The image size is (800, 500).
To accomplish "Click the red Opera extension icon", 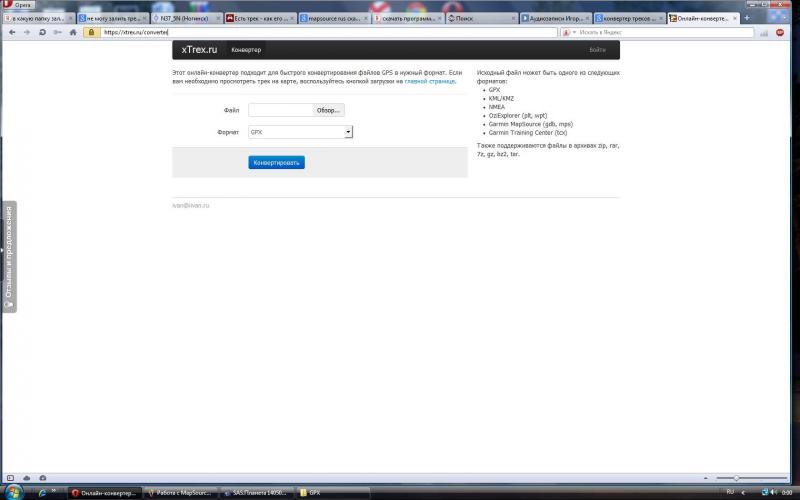I will [x=780, y=32].
